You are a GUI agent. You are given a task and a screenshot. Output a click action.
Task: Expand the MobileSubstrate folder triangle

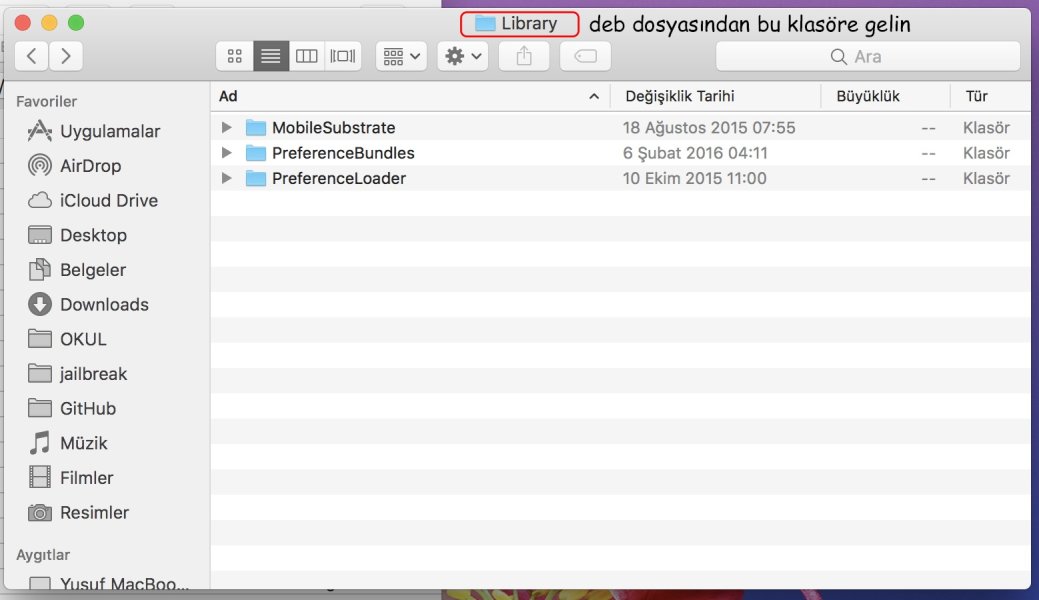click(x=227, y=127)
